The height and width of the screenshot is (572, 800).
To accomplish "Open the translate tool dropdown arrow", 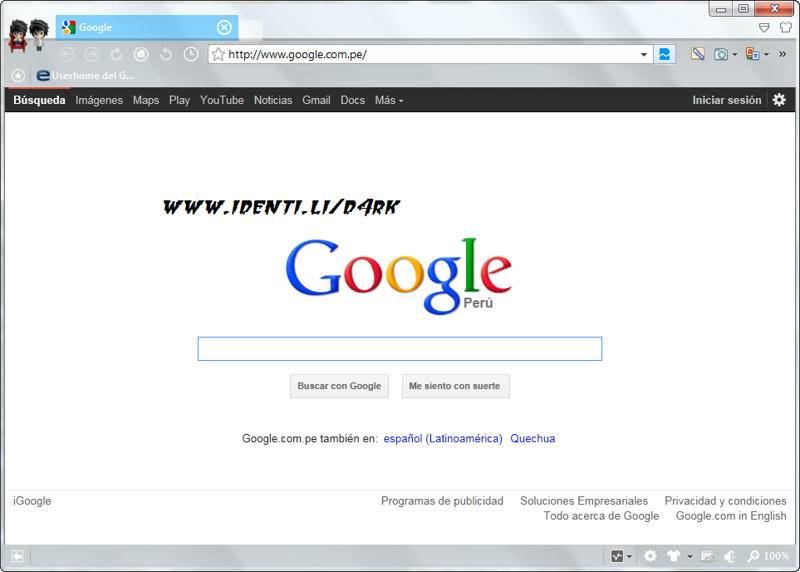I will (766, 55).
